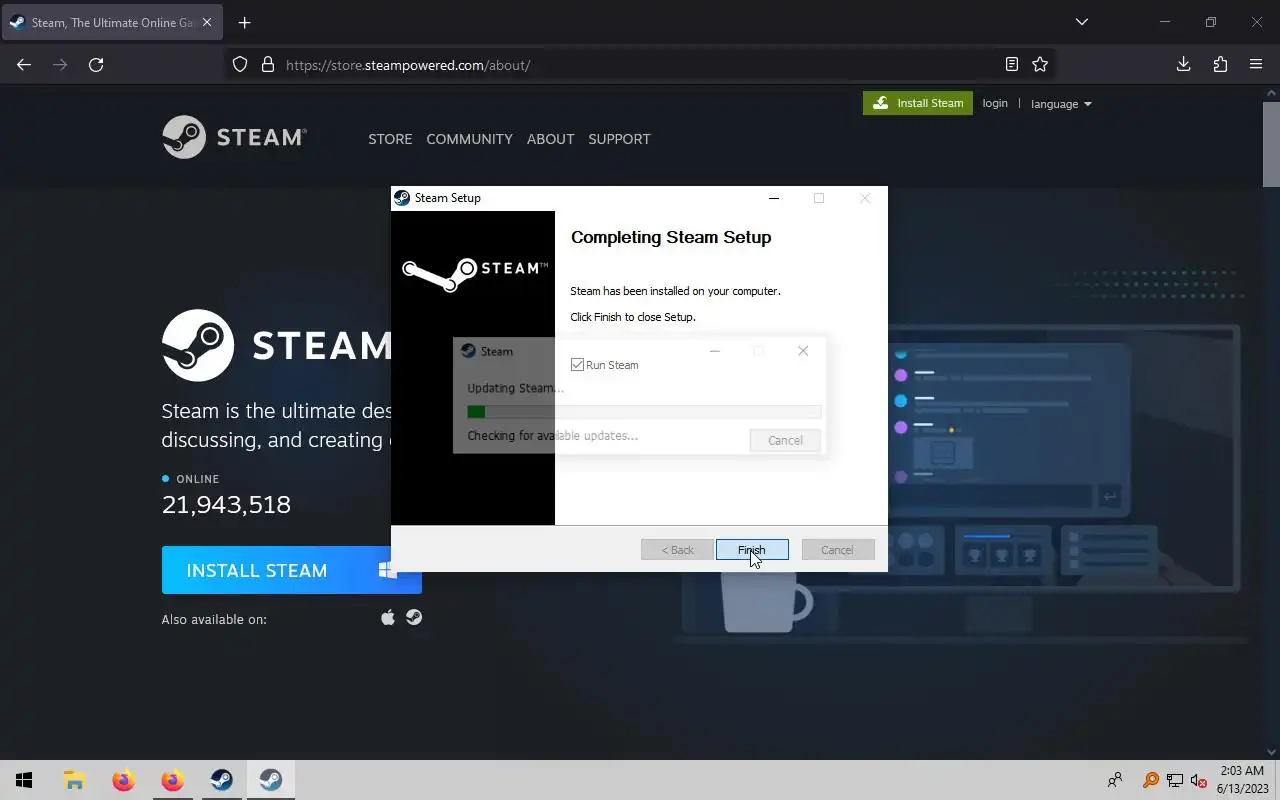
Task: Toggle reader view icon
Action: point(1012,65)
